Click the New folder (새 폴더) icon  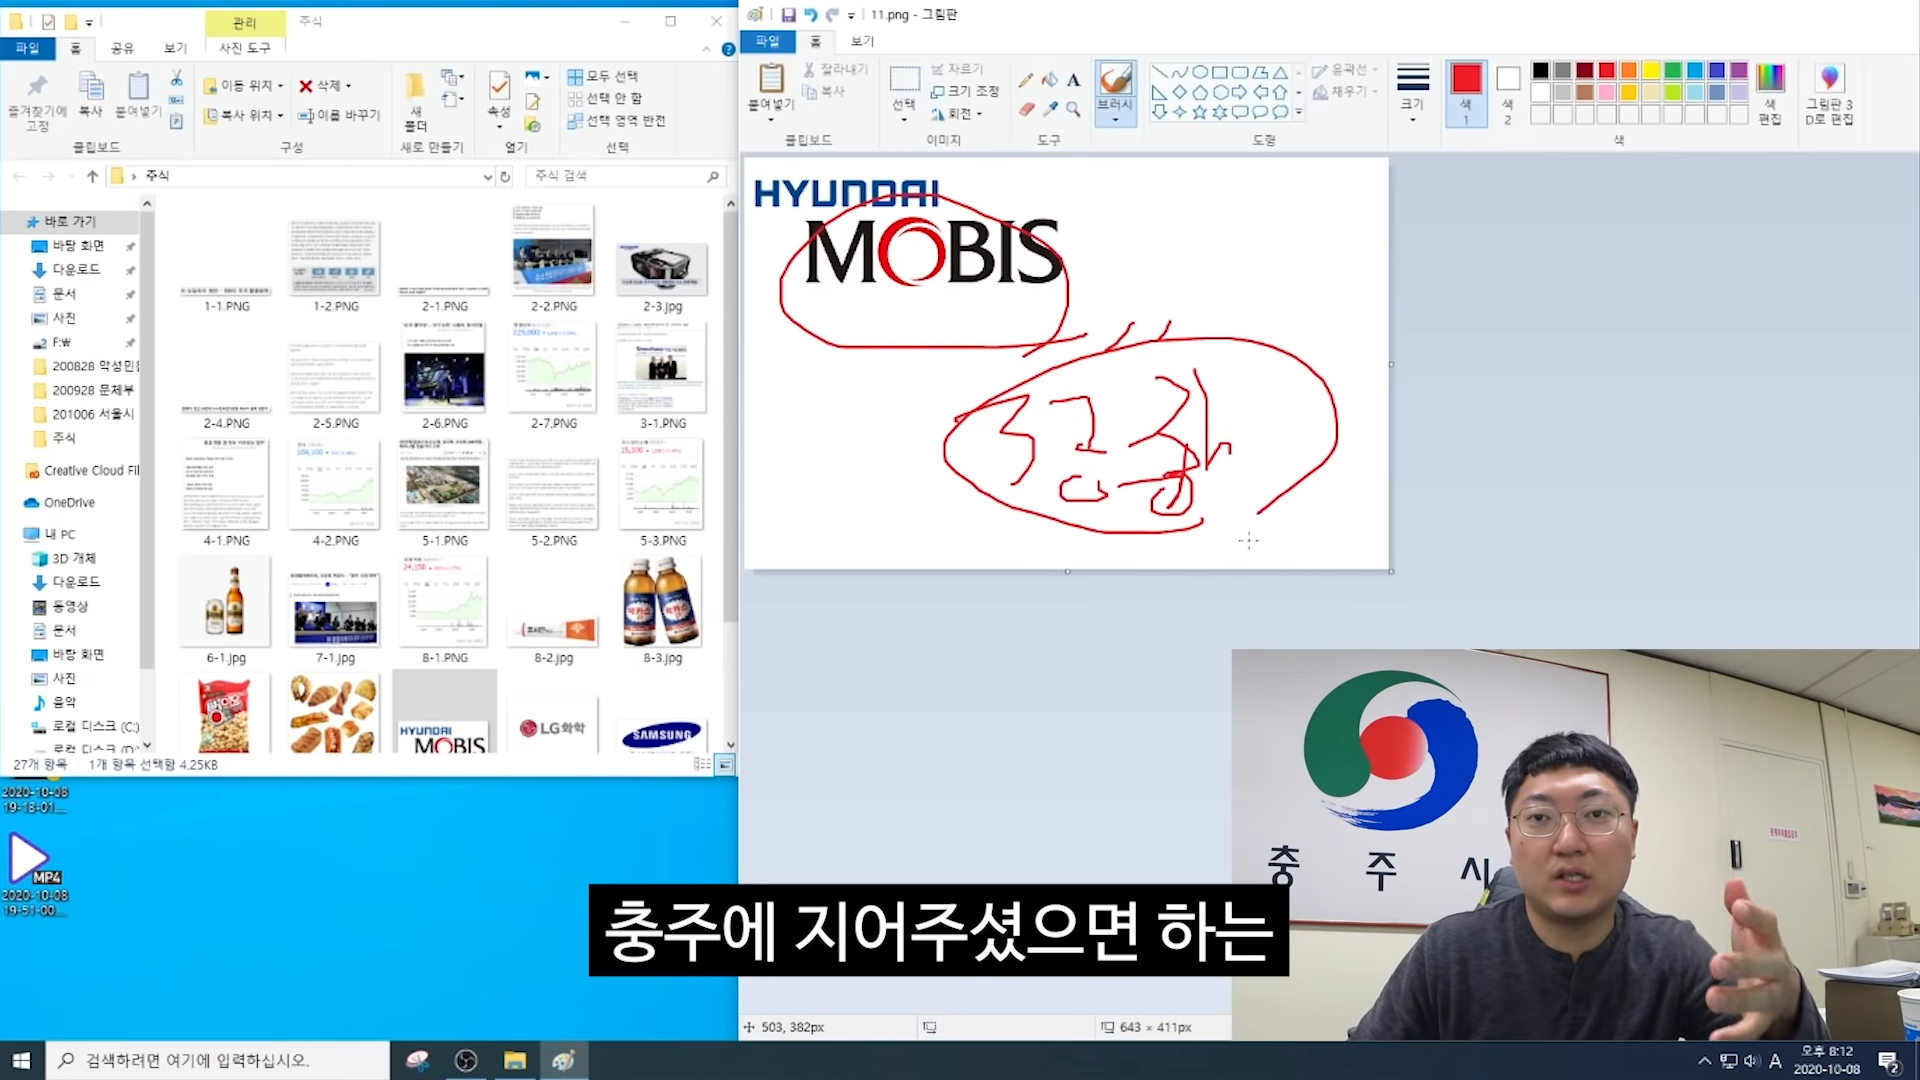click(415, 86)
